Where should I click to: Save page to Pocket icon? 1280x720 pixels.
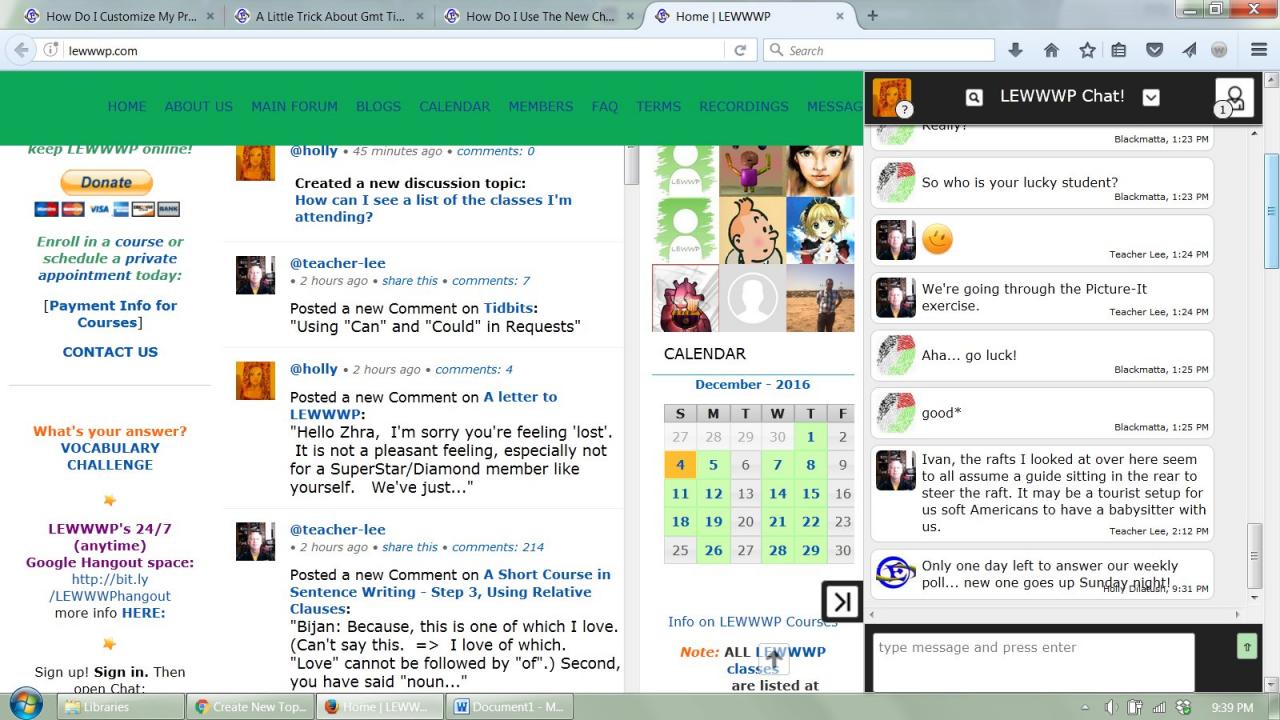point(1154,50)
